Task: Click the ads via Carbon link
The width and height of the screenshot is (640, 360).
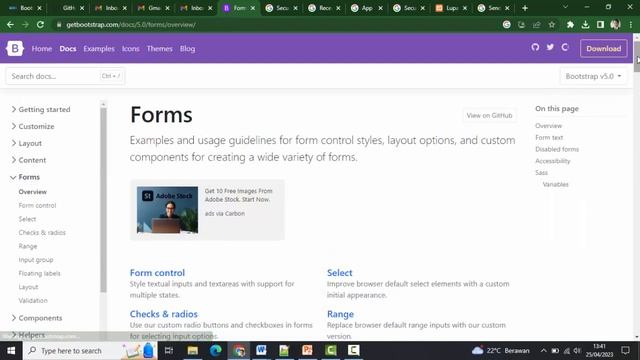Action: point(224,213)
